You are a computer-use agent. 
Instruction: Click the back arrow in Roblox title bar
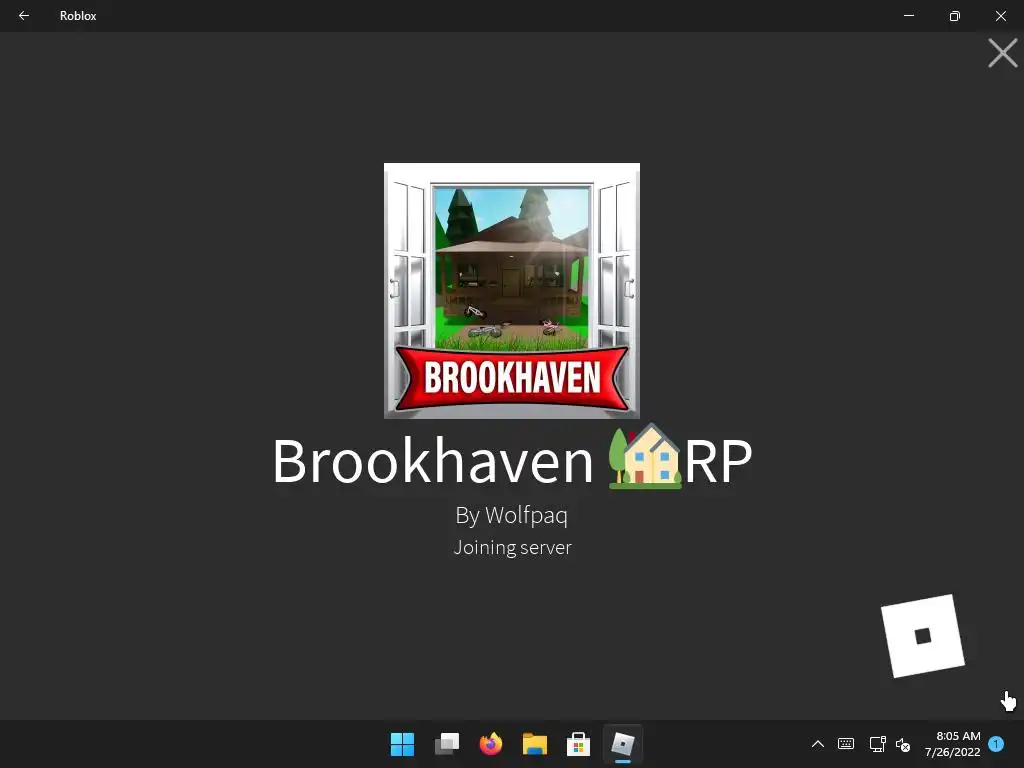click(24, 16)
